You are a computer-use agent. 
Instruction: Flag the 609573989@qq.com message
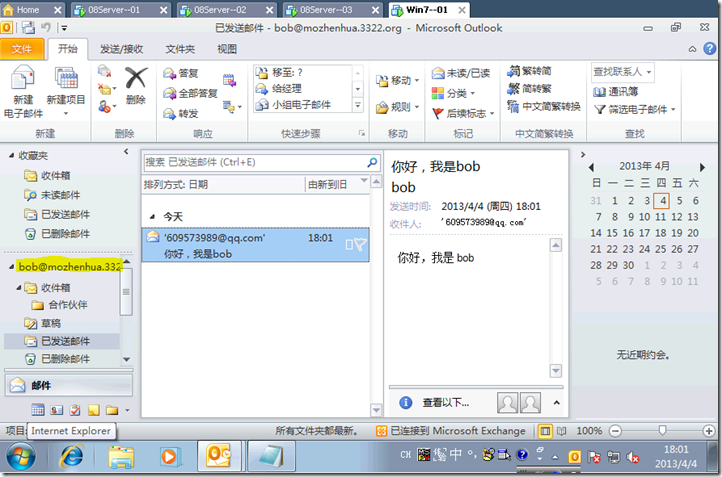[361, 244]
